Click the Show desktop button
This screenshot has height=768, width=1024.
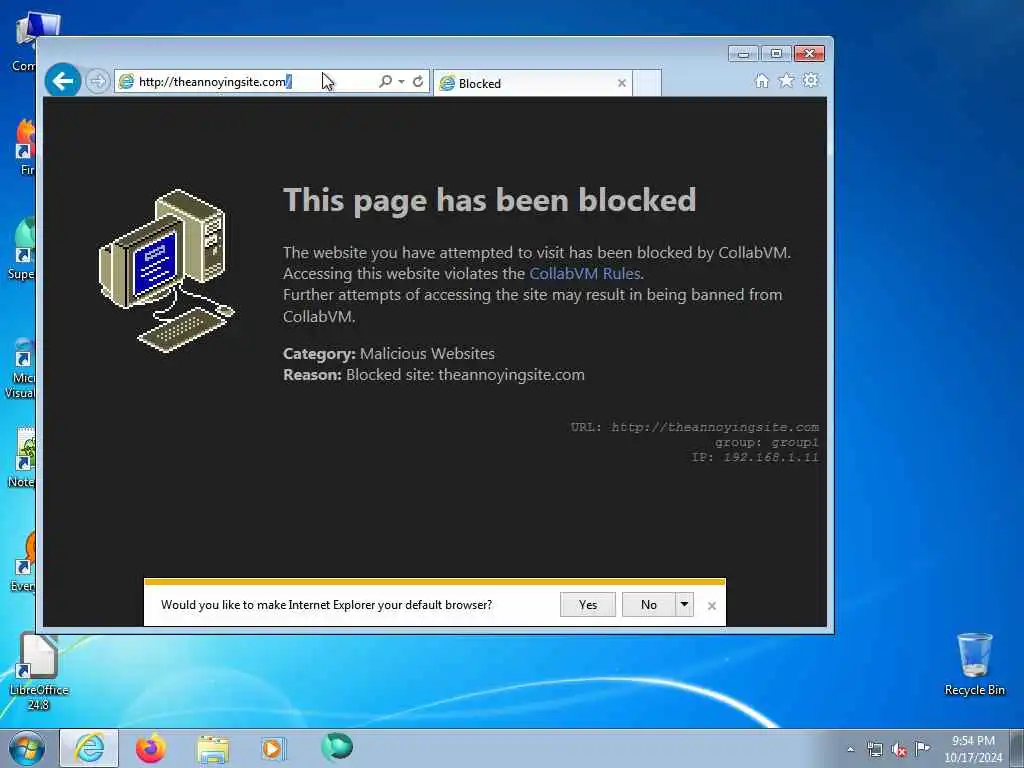coord(1017,748)
